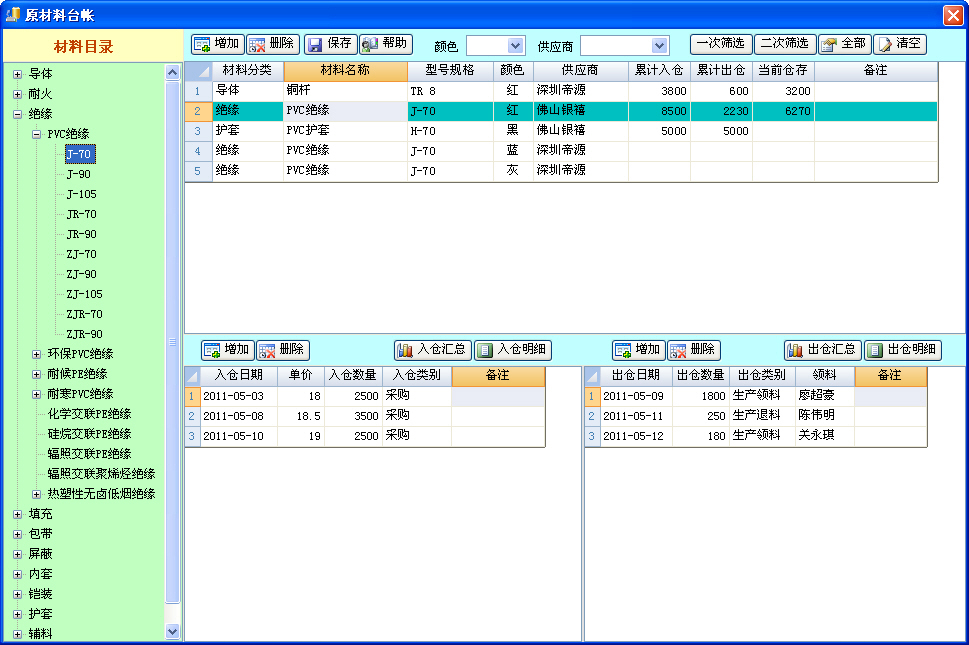Click the 全部 show all button

[x=844, y=44]
